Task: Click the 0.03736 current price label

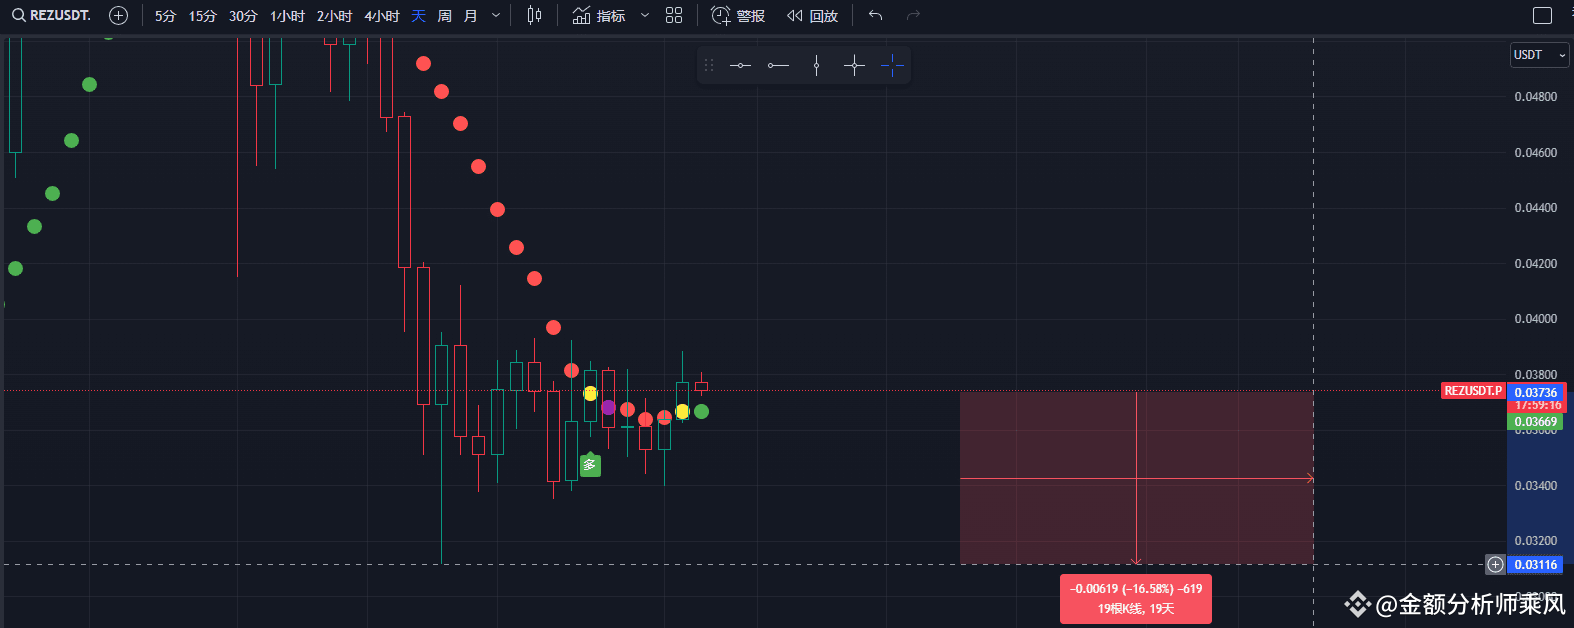Action: [x=1535, y=393]
